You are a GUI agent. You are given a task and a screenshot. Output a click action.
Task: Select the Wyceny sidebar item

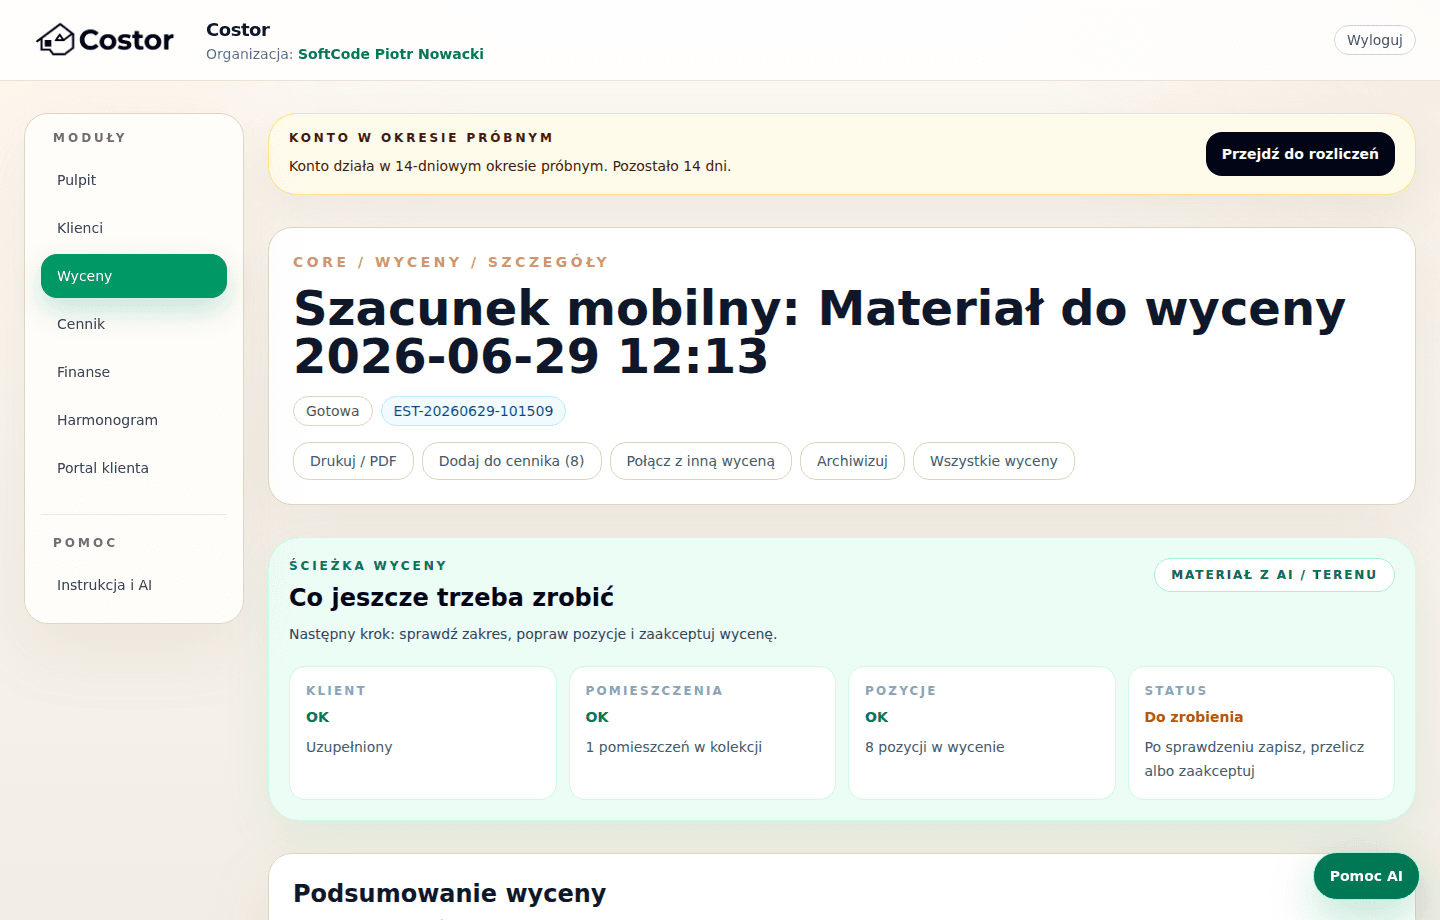(134, 276)
